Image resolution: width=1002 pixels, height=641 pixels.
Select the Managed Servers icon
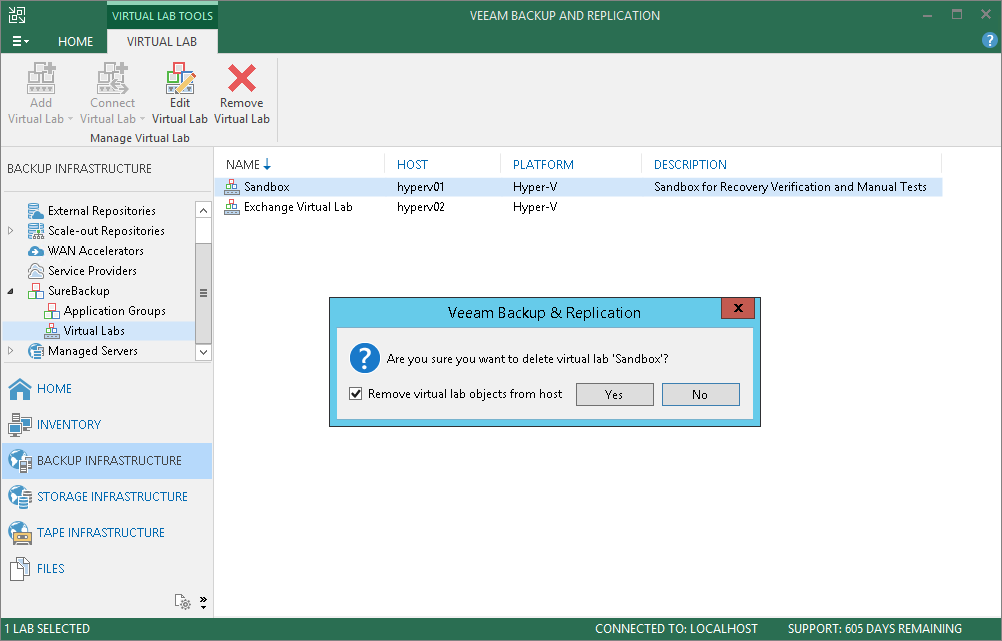pyautogui.click(x=36, y=351)
